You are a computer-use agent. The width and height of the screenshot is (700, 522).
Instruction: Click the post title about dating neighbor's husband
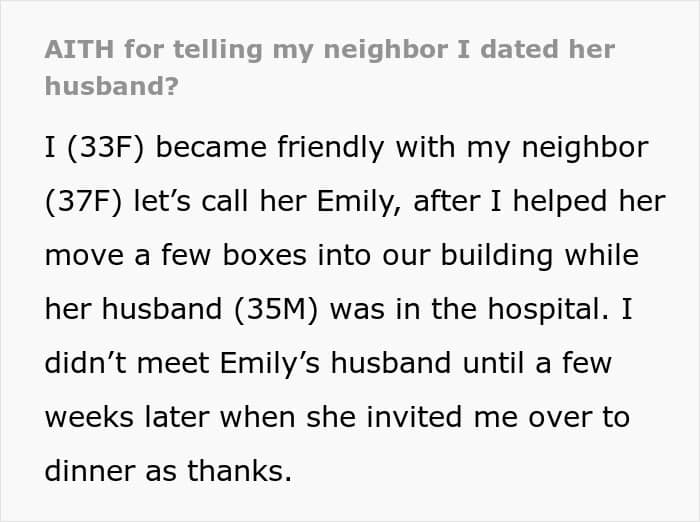(x=330, y=68)
